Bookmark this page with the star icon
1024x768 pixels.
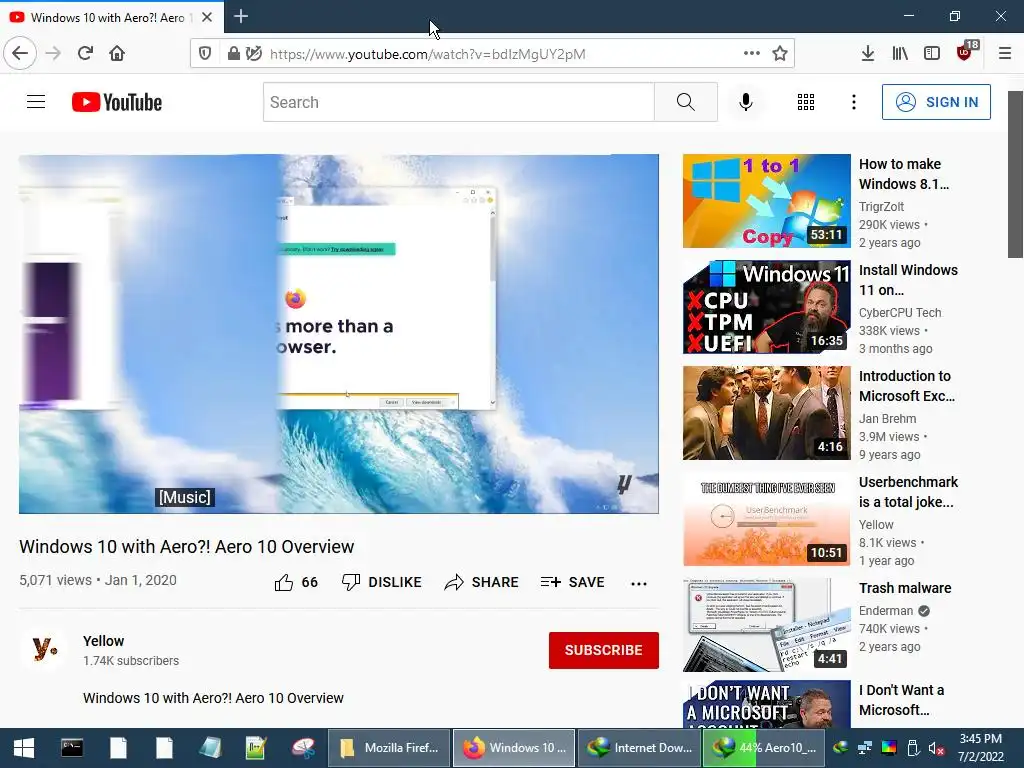780,54
